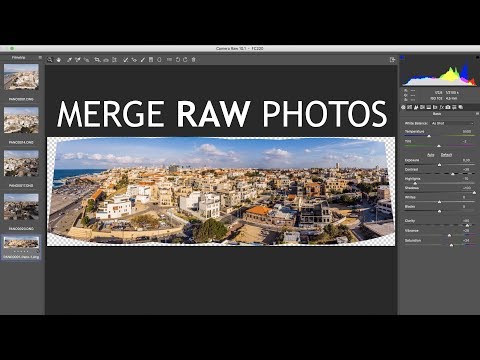
Task: Open the Filmstrip panel menu
Action: point(40,58)
